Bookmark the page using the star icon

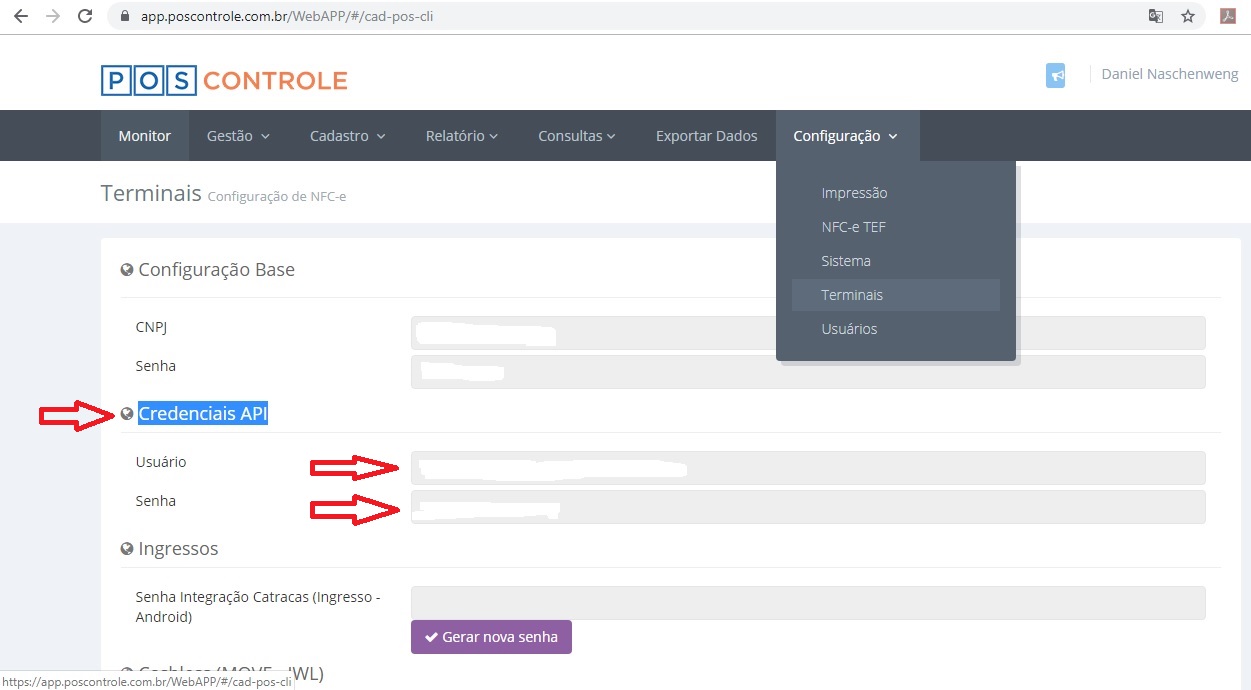(x=1188, y=16)
